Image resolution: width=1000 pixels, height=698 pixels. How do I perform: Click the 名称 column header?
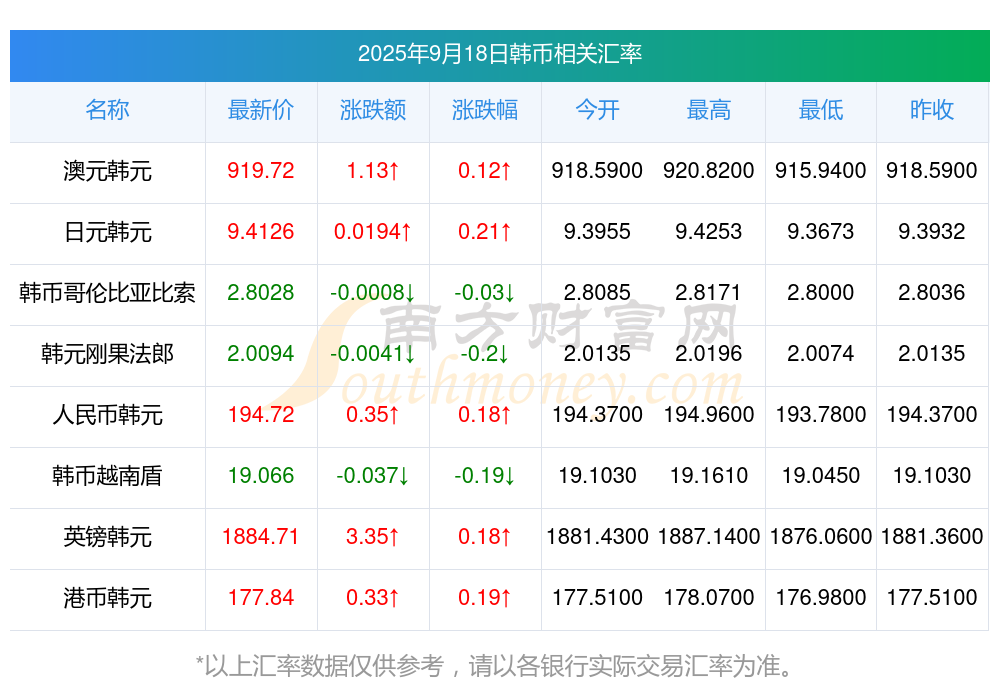click(107, 110)
